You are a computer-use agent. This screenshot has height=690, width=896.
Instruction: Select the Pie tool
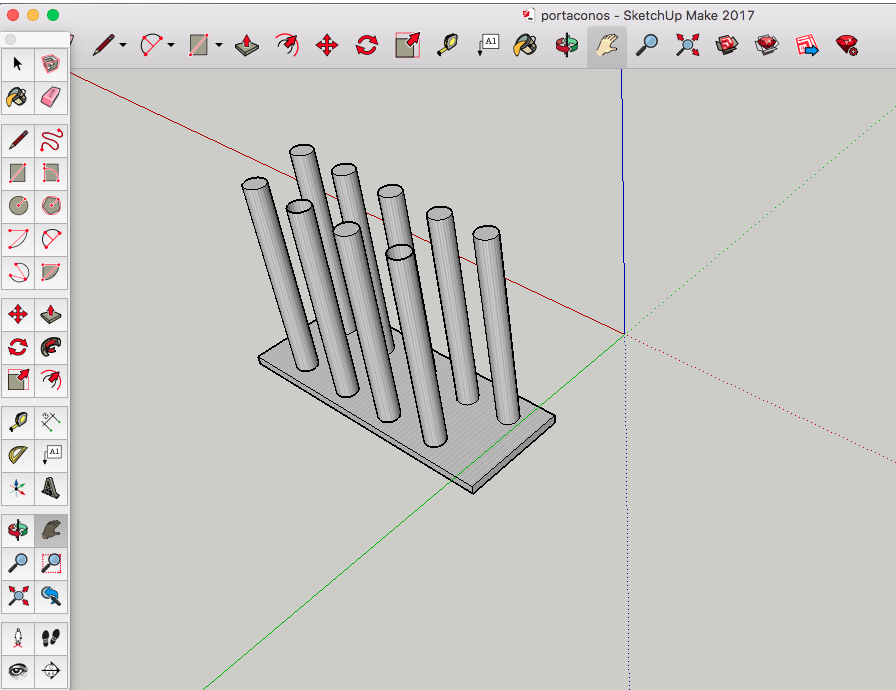point(51,272)
